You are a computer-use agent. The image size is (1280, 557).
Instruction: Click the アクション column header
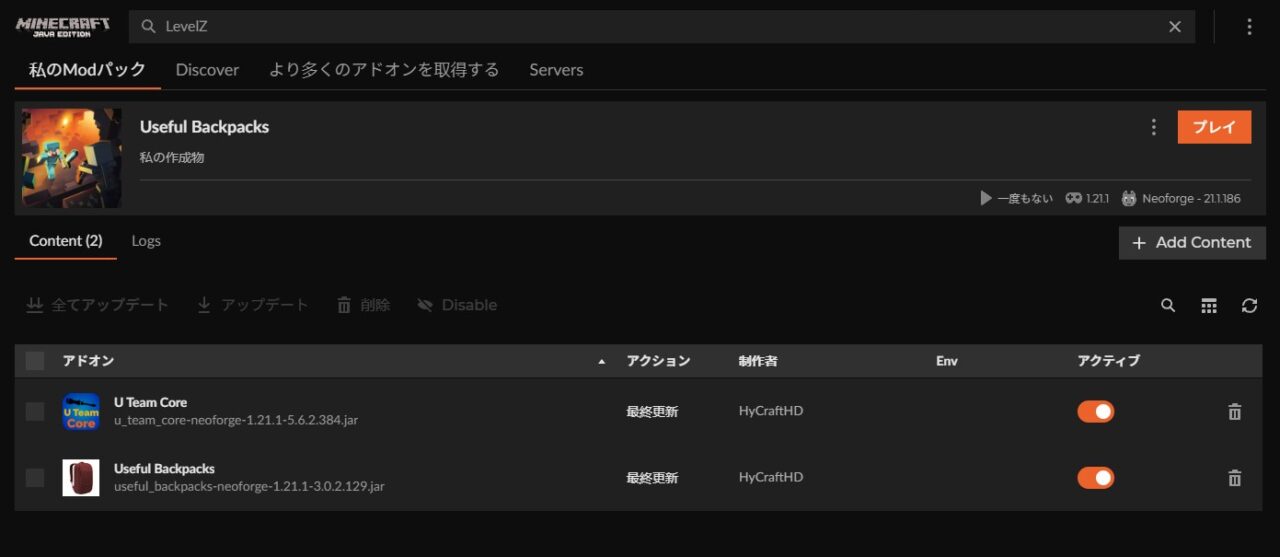(658, 361)
